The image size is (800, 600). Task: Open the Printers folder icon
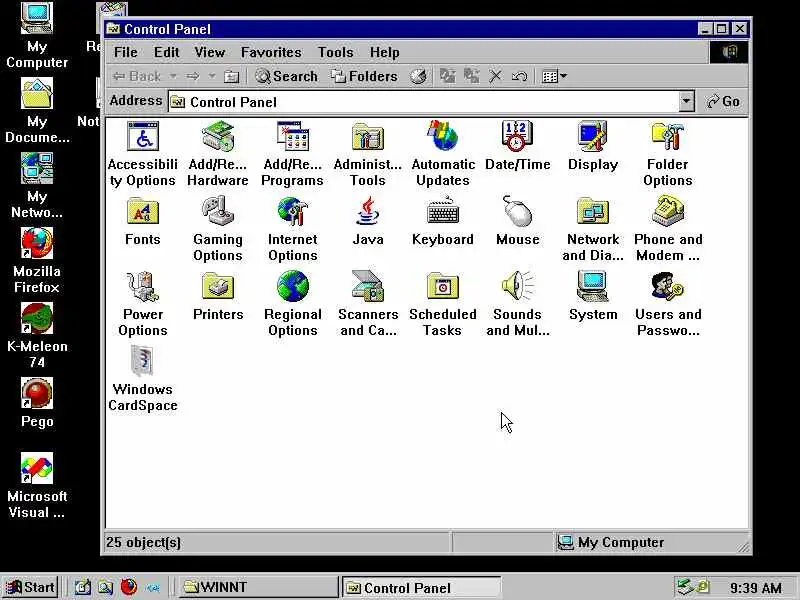point(218,286)
